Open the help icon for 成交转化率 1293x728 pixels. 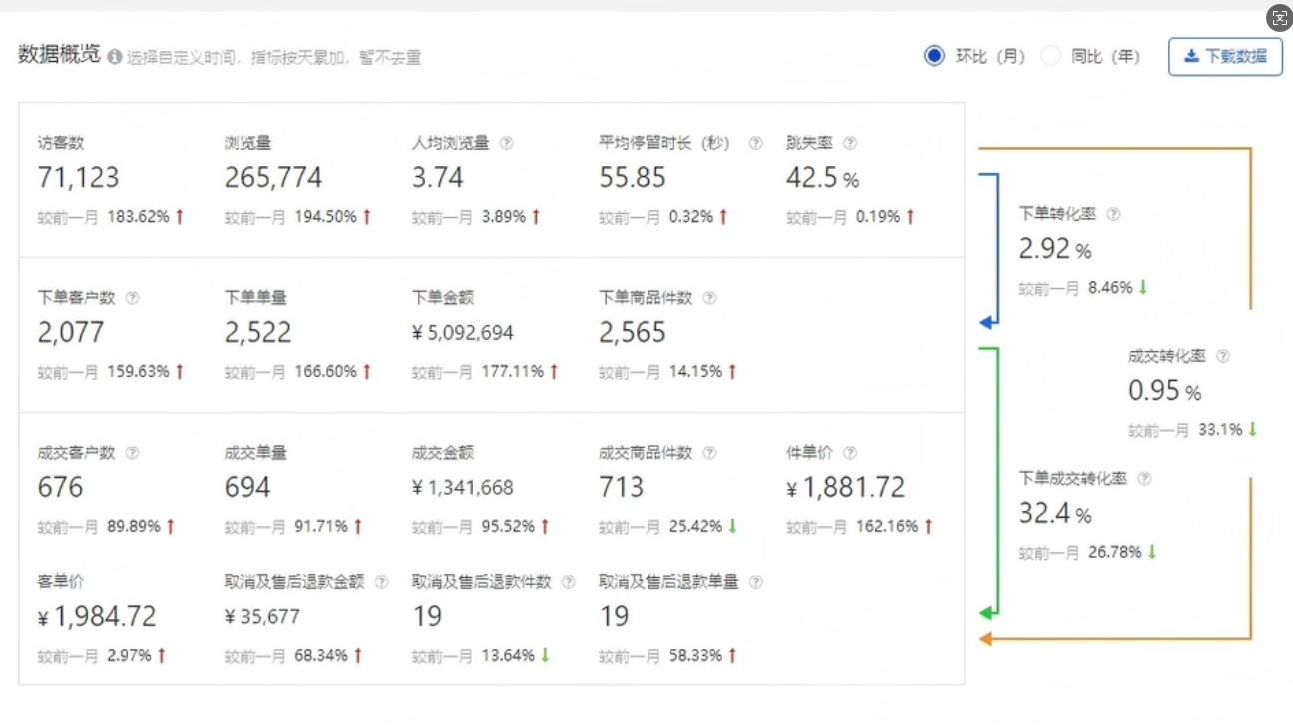[1223, 356]
